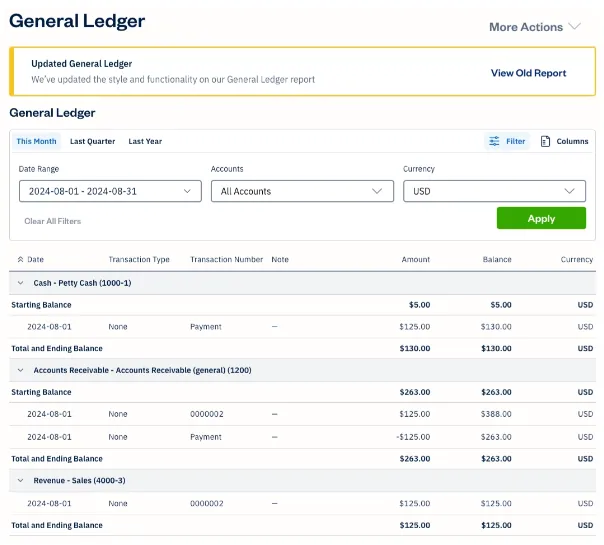
Task: Click the View Old Report link
Action: pos(528,73)
